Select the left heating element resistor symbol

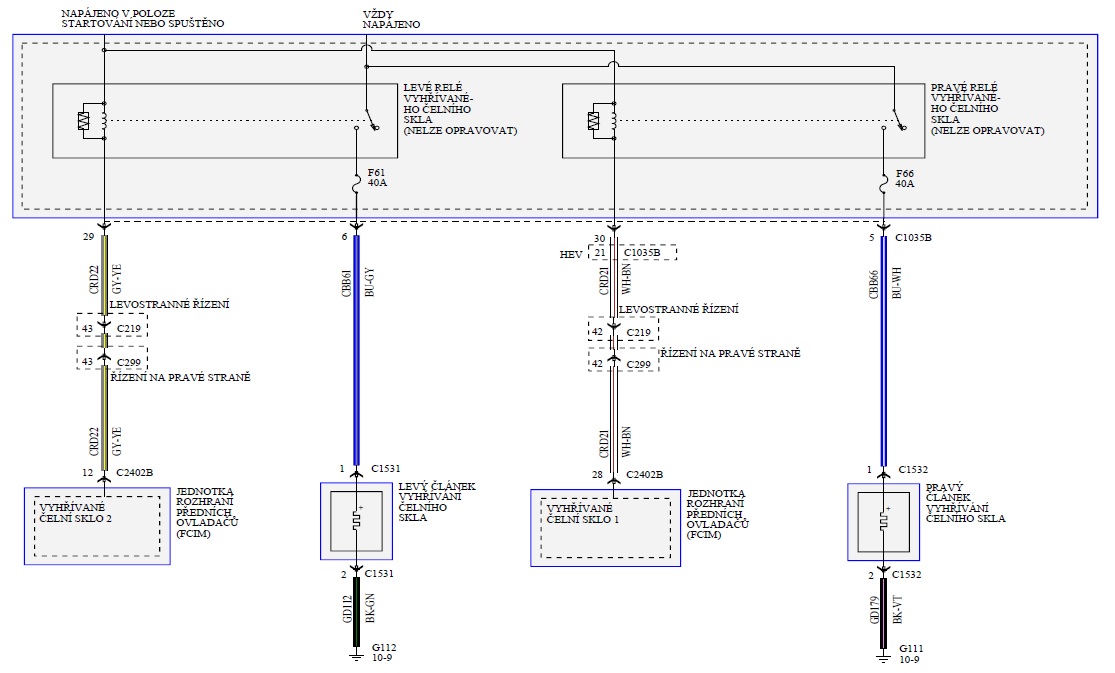[x=356, y=521]
